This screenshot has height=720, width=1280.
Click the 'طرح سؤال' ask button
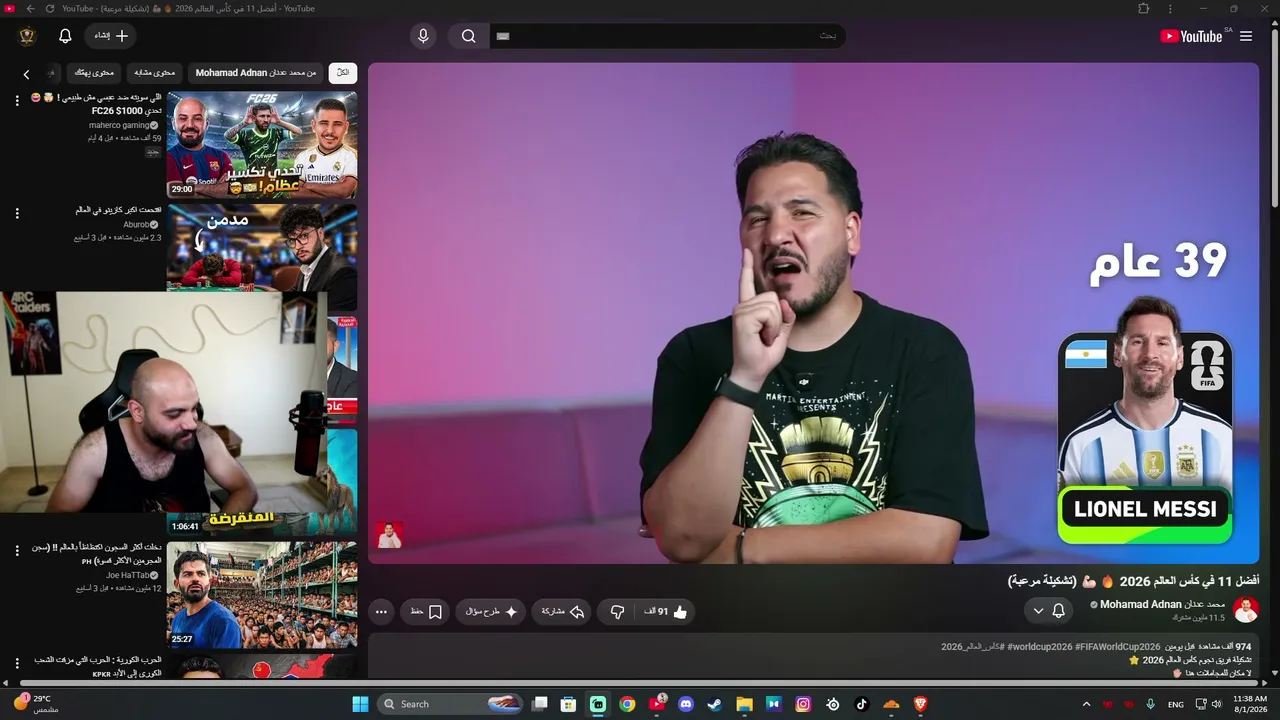(491, 612)
